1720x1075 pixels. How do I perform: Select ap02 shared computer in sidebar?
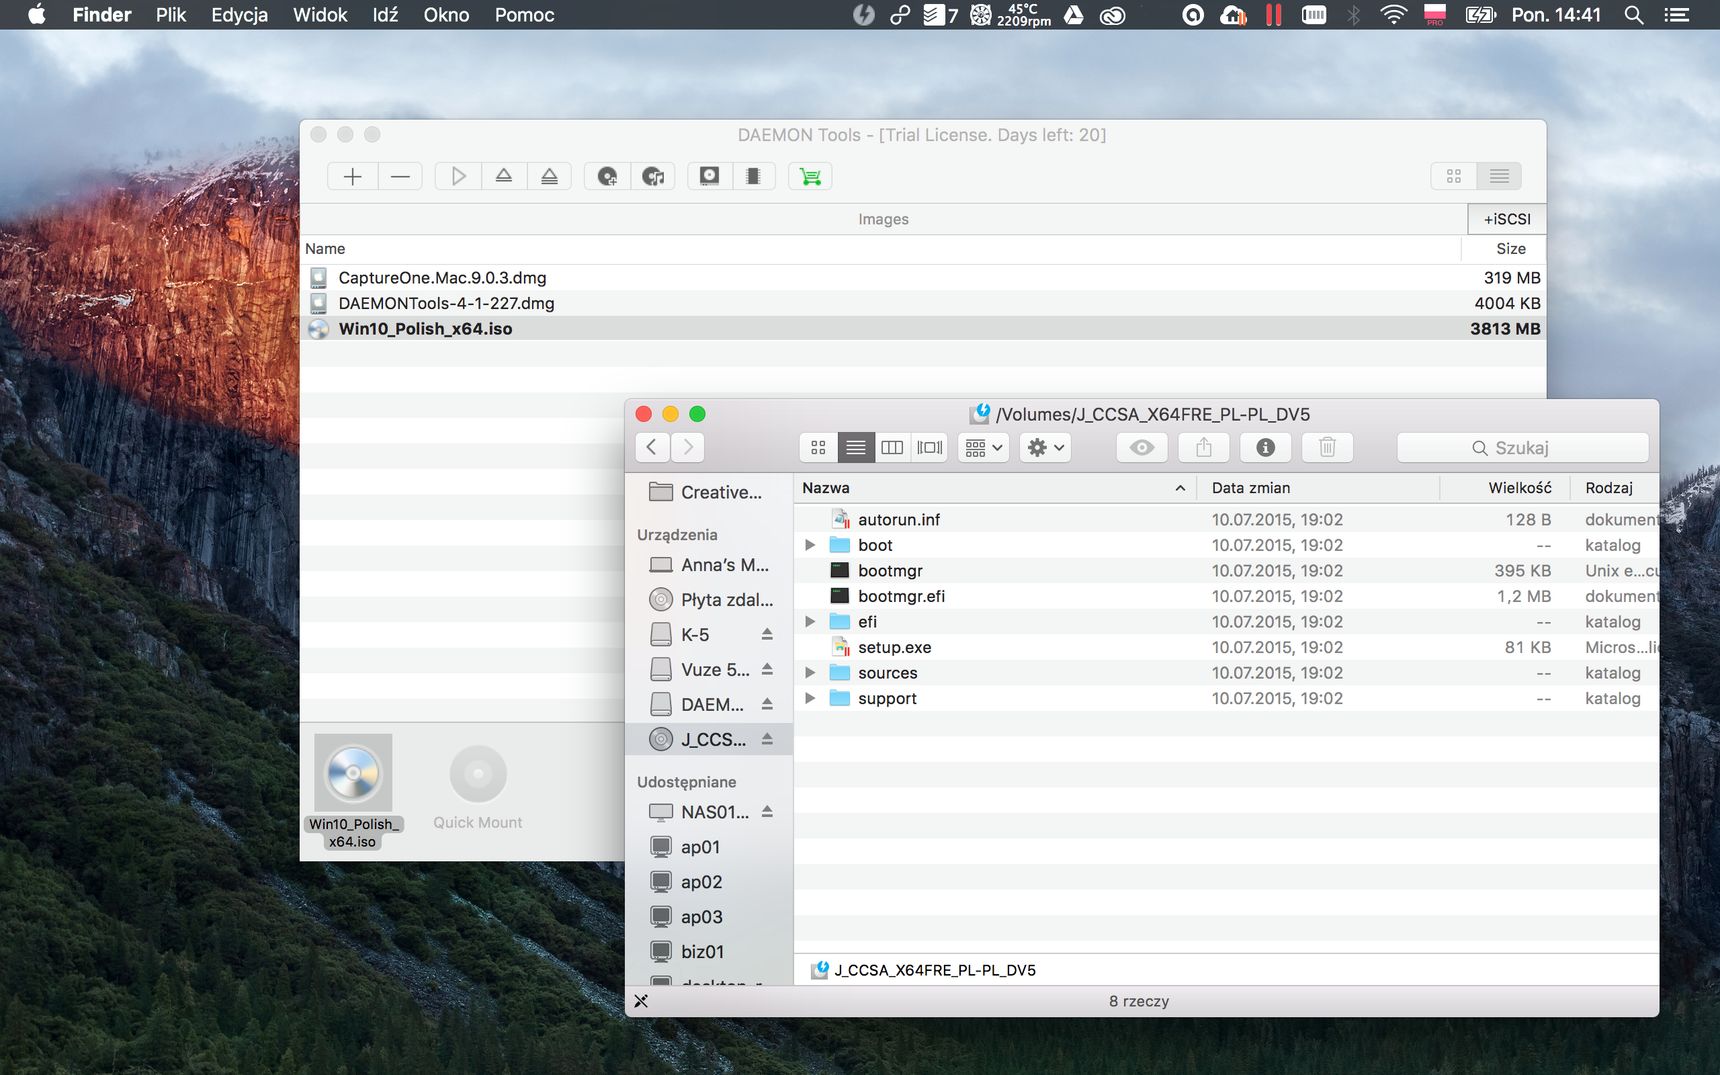click(708, 882)
